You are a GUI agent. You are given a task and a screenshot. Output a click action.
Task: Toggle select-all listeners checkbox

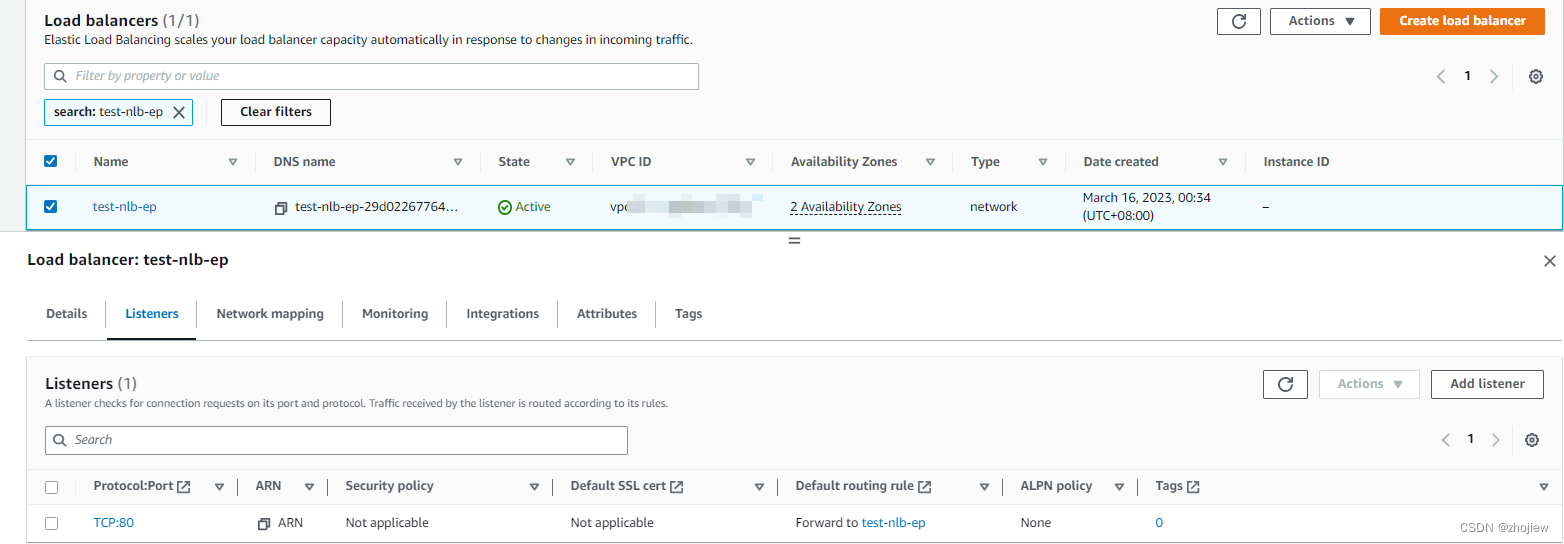[52, 487]
